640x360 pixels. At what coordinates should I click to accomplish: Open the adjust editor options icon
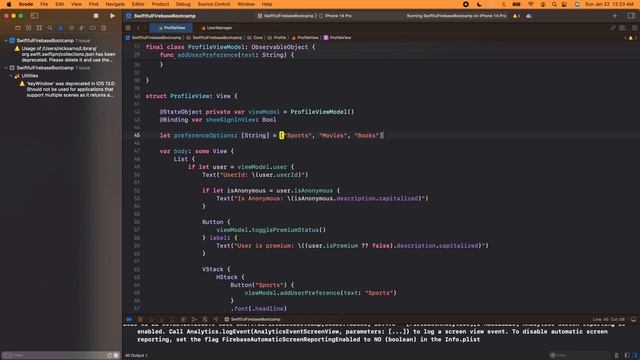[x=623, y=28]
